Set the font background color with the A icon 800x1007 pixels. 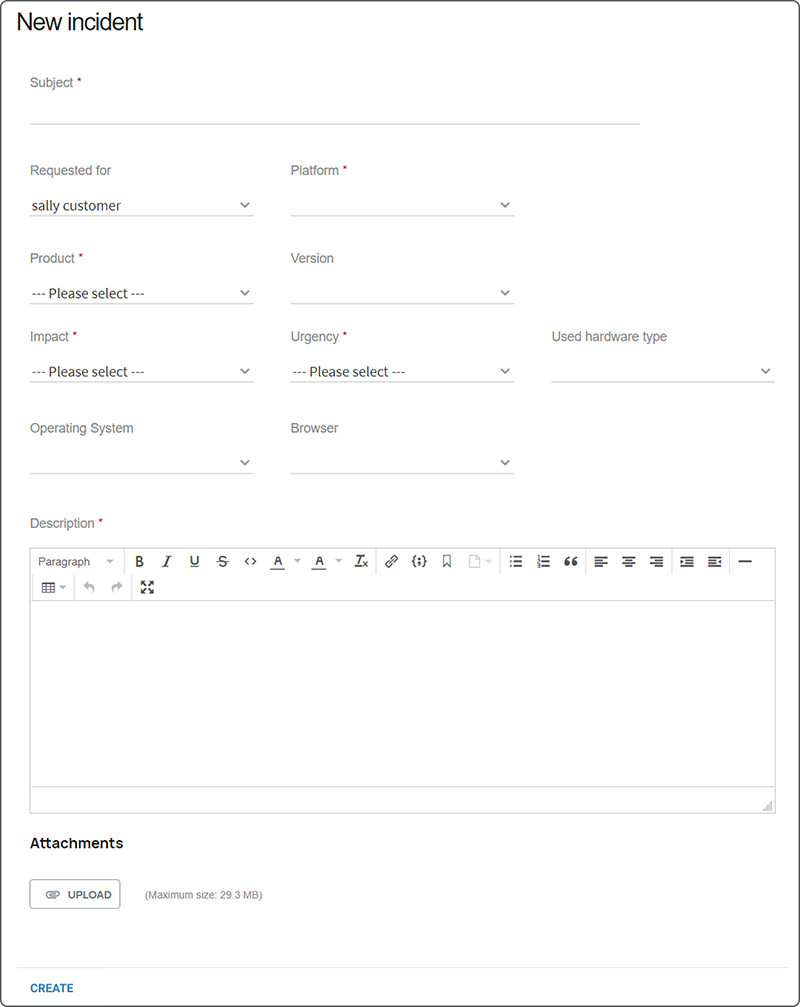[x=319, y=561]
